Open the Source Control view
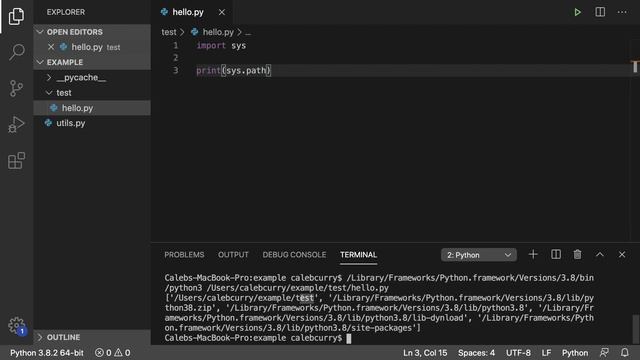This screenshot has height=360, width=640. coord(16,88)
